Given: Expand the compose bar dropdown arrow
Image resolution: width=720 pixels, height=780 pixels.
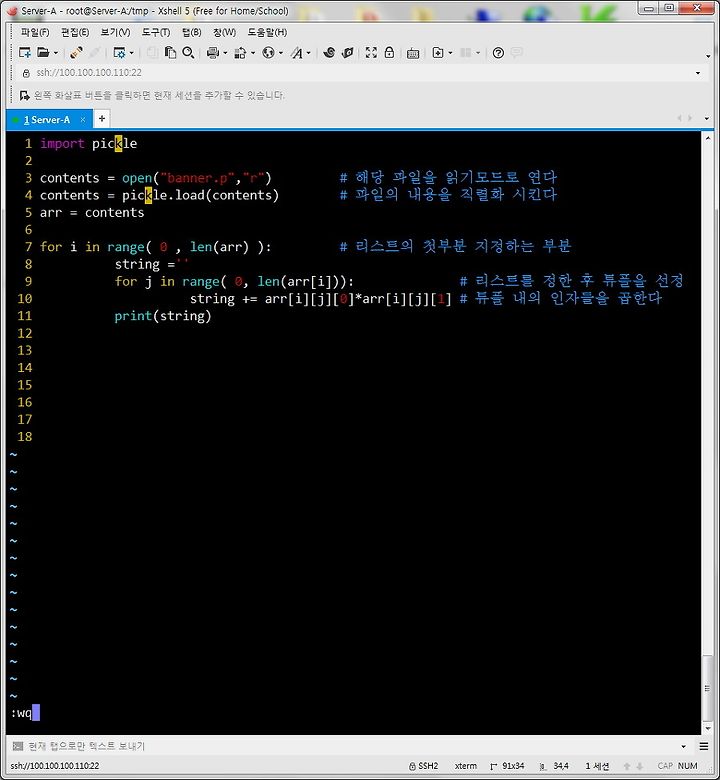Looking at the screenshot, I should [x=683, y=746].
